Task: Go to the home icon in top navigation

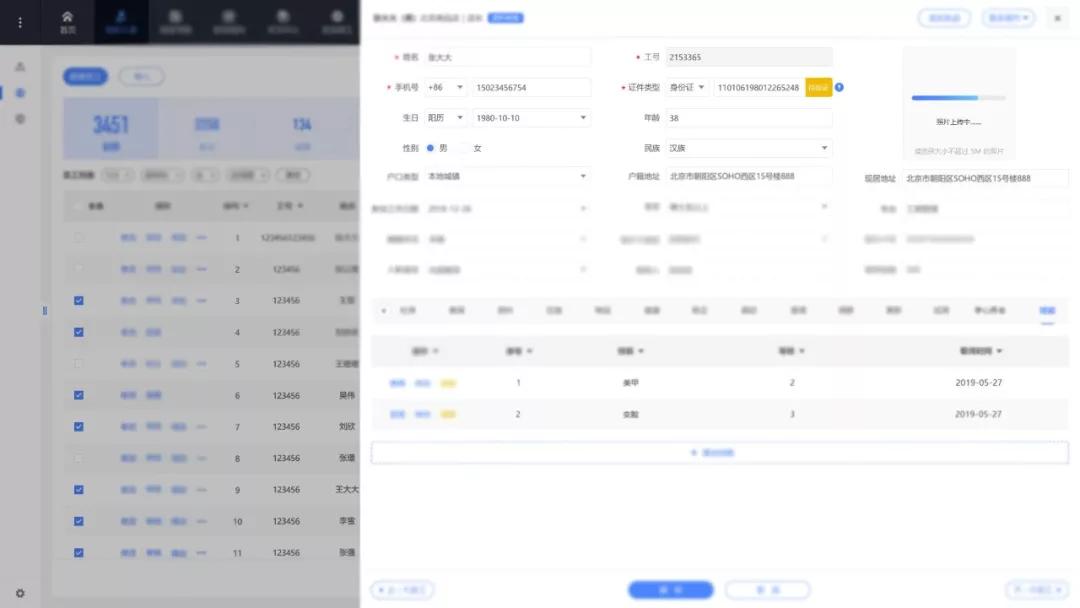Action: point(68,22)
